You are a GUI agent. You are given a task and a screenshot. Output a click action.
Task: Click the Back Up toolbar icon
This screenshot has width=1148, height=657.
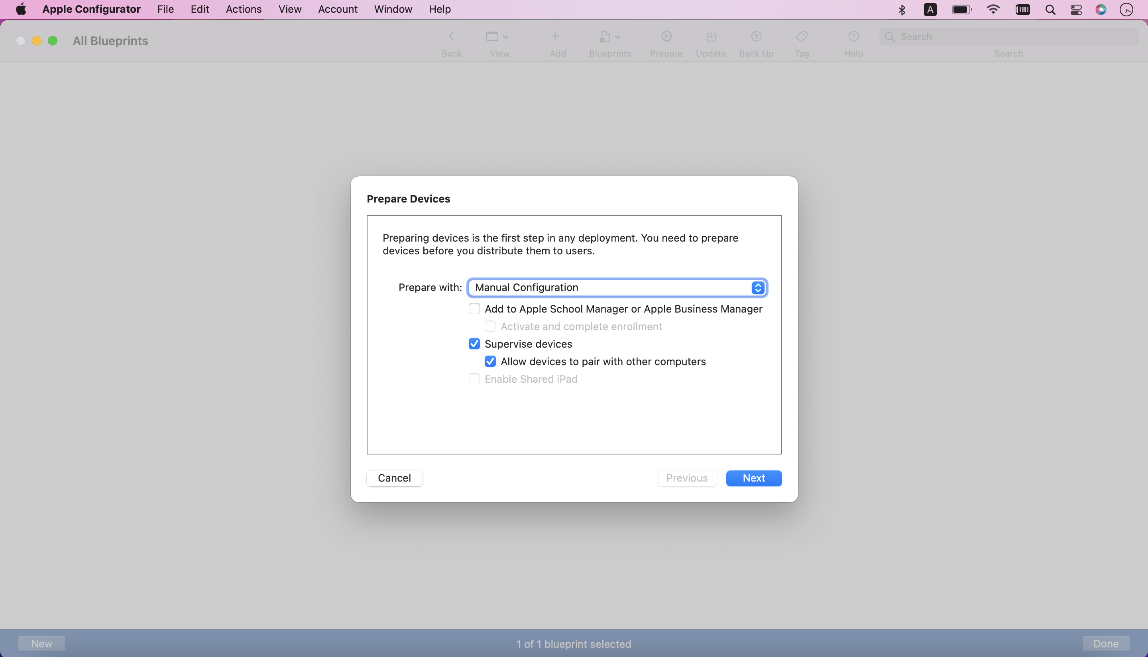click(x=756, y=37)
